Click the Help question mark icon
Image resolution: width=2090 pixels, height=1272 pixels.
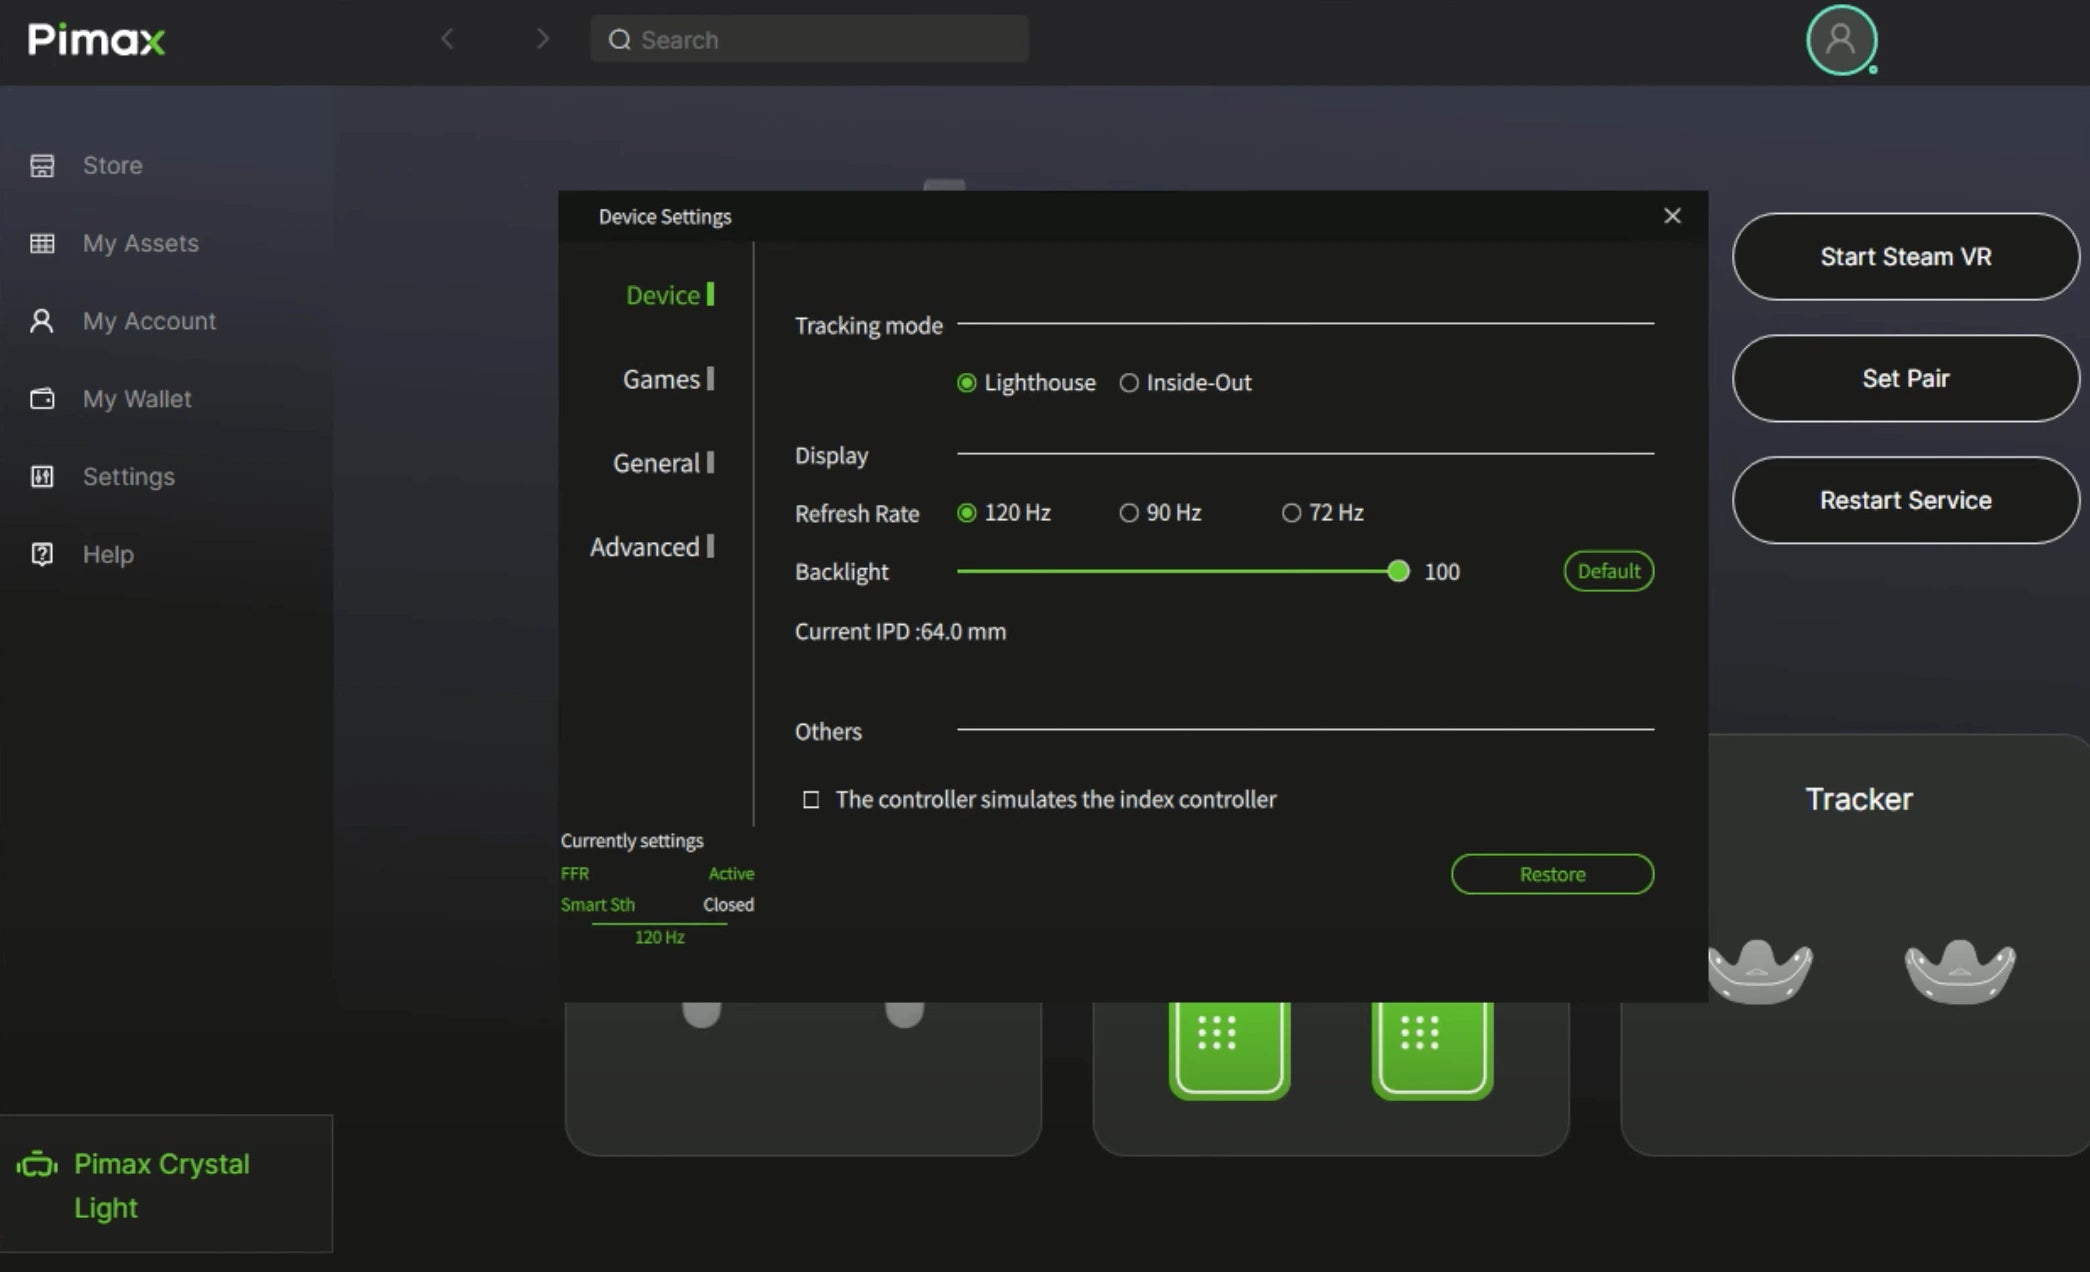[x=42, y=554]
